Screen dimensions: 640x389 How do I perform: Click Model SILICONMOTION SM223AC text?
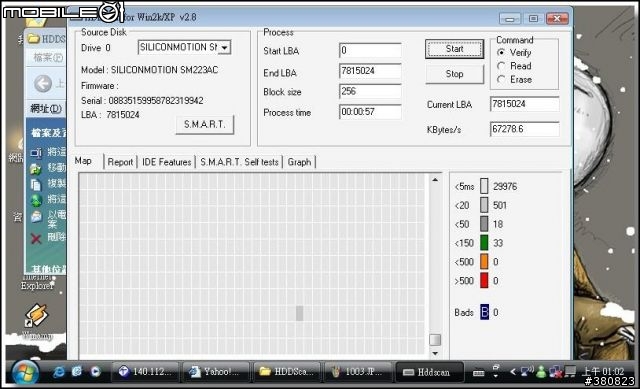click(149, 70)
